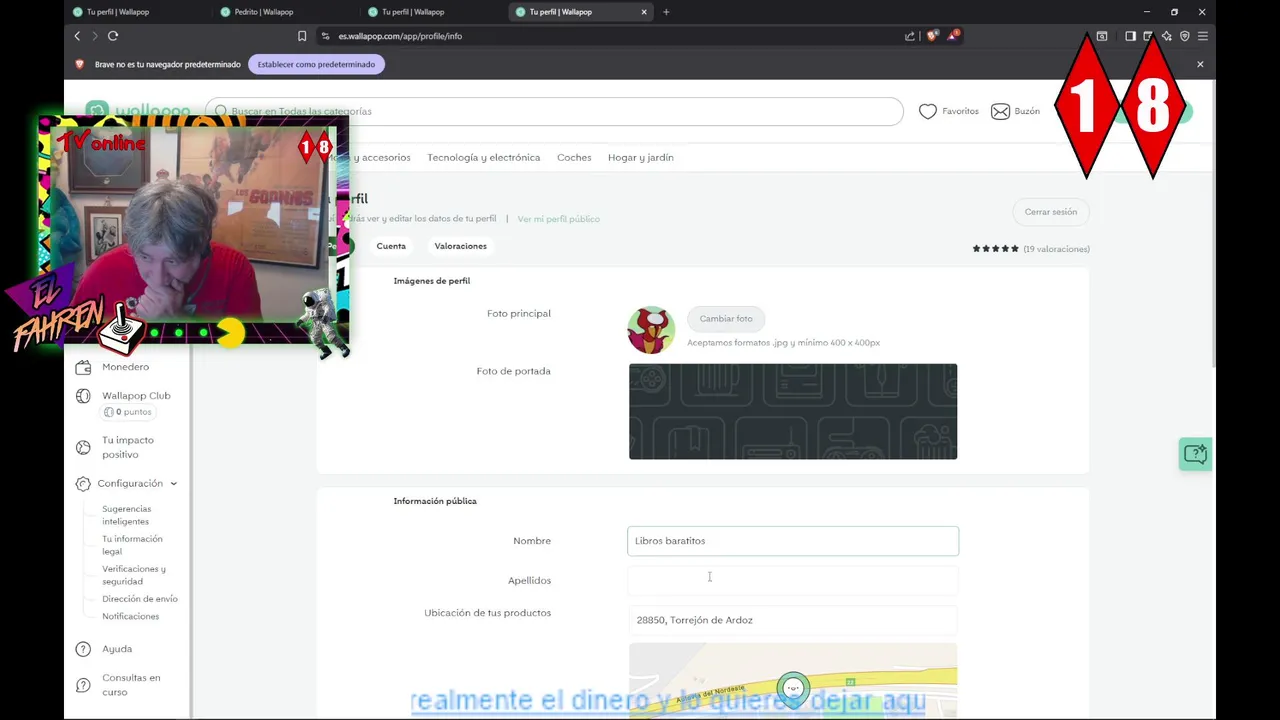
Task: Open Wallapop Club in the sidebar
Action: coord(123,395)
